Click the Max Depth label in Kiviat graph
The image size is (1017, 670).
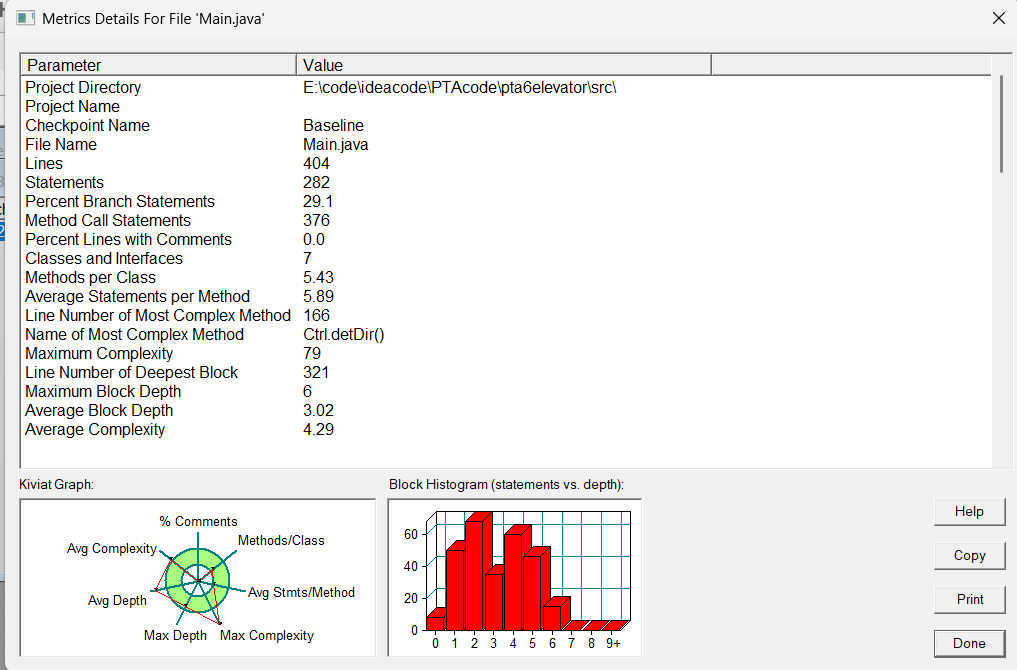tap(175, 636)
